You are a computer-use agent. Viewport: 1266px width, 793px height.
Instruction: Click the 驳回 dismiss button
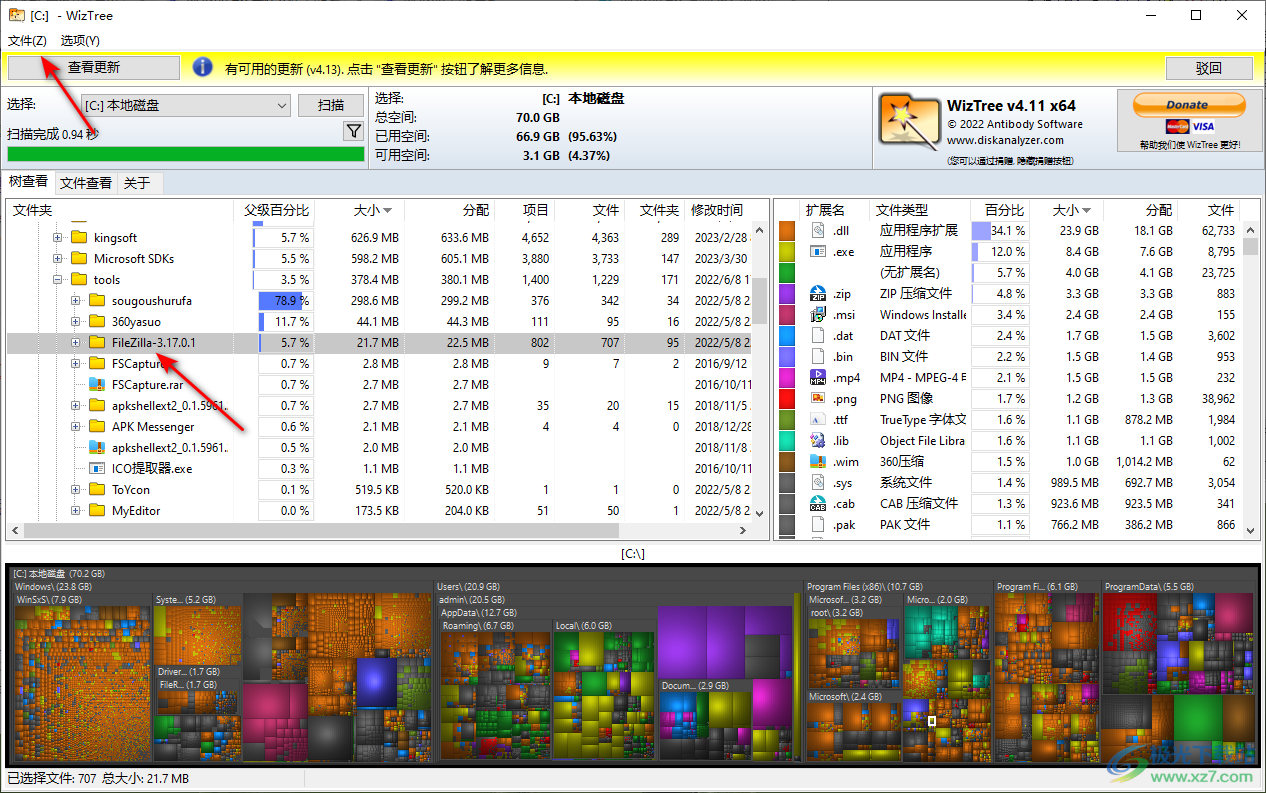coord(1209,68)
